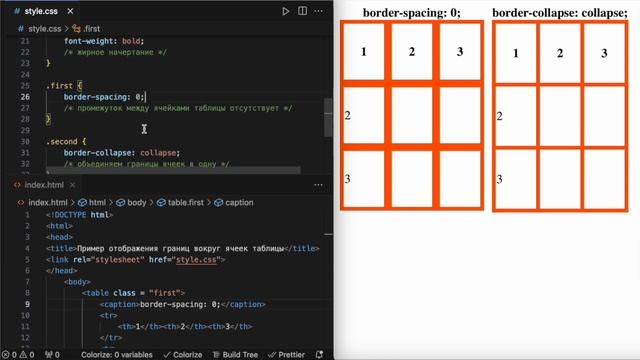This screenshot has width=640, height=360.
Task: Click the Colorize status bar button
Action: pyautogui.click(x=183, y=355)
